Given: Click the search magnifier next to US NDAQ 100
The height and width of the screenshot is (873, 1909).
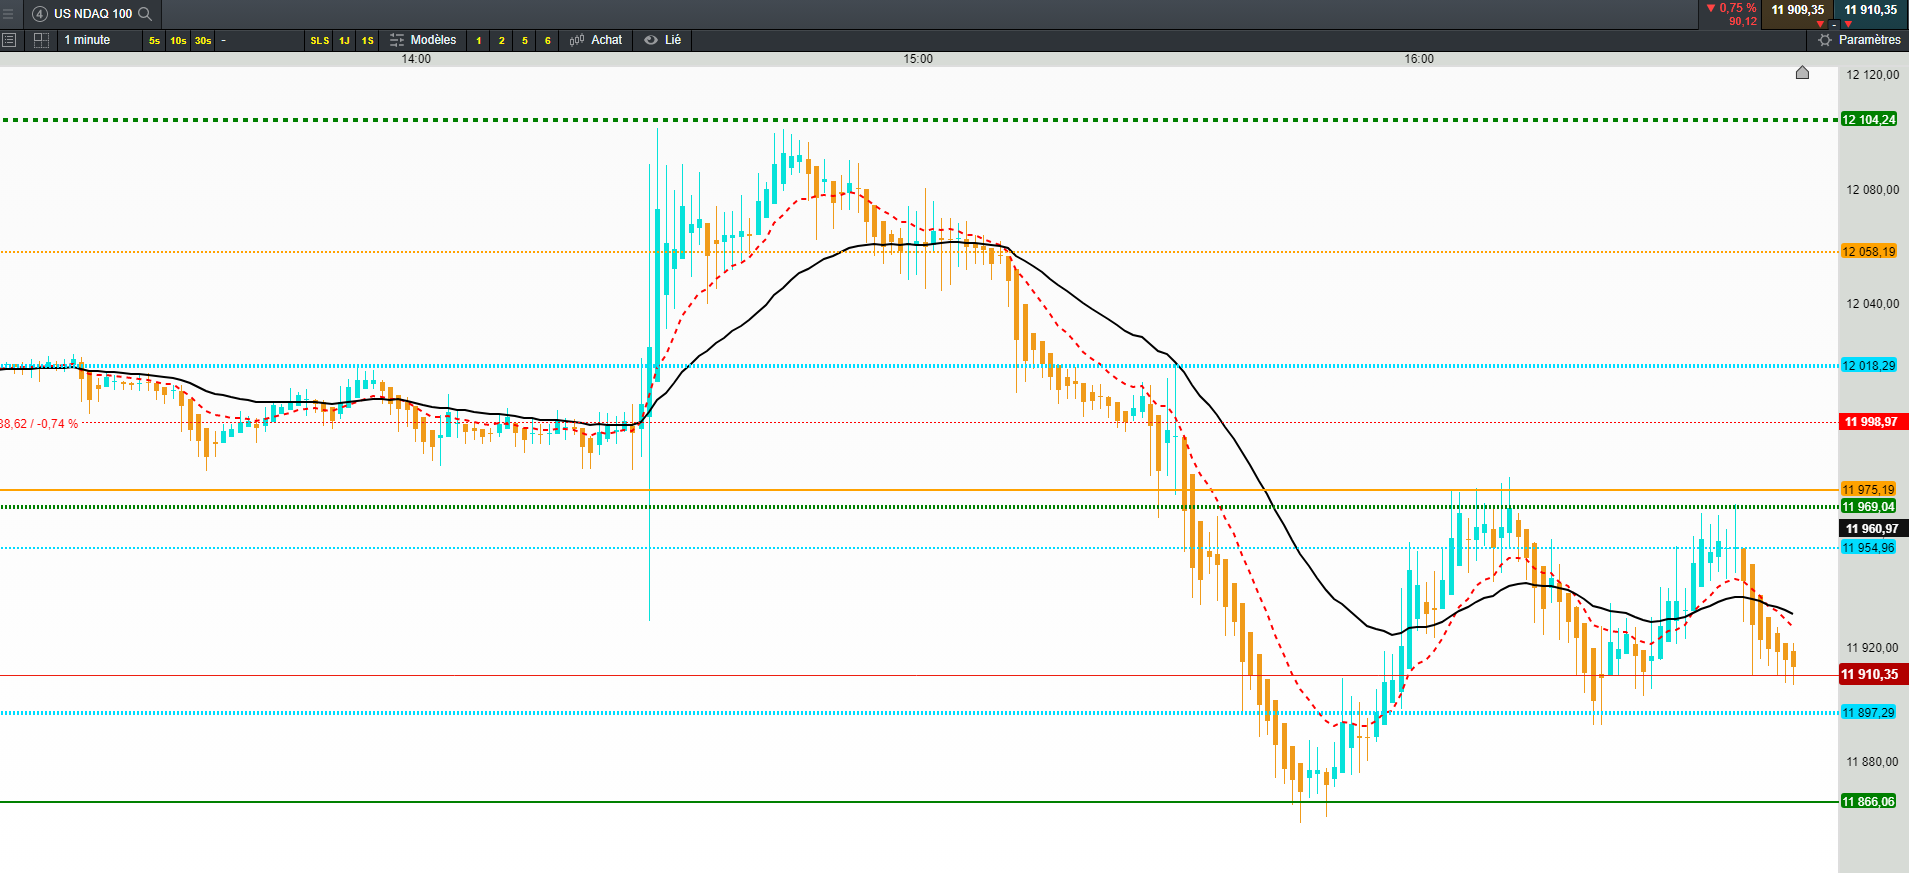Looking at the screenshot, I should [145, 14].
